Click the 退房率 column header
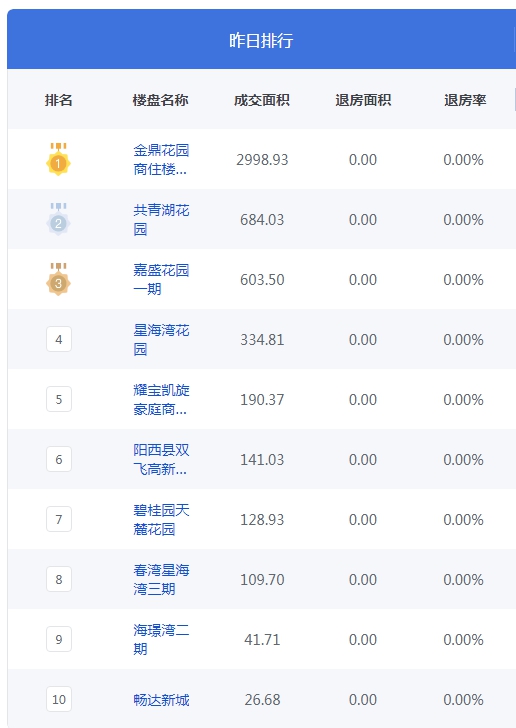 coord(465,100)
